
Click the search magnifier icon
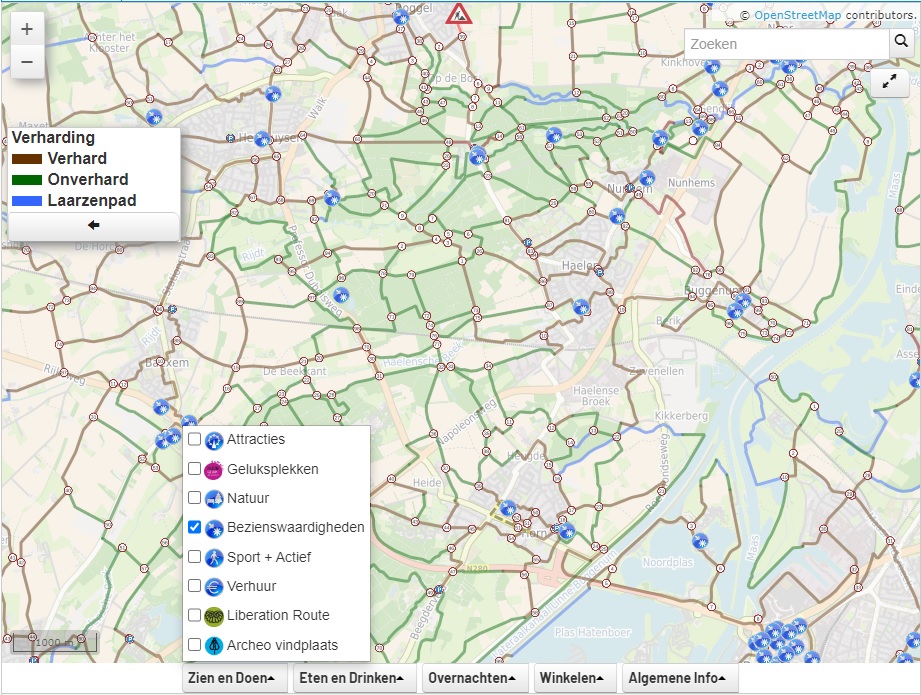(901, 44)
